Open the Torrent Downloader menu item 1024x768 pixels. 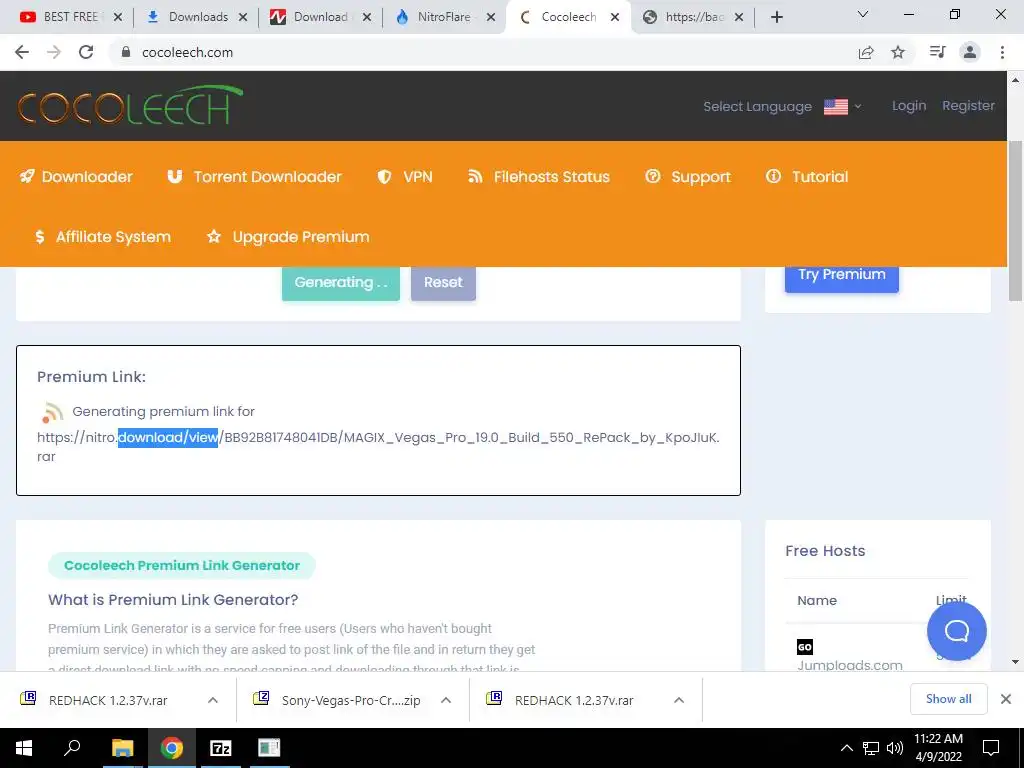pos(254,176)
